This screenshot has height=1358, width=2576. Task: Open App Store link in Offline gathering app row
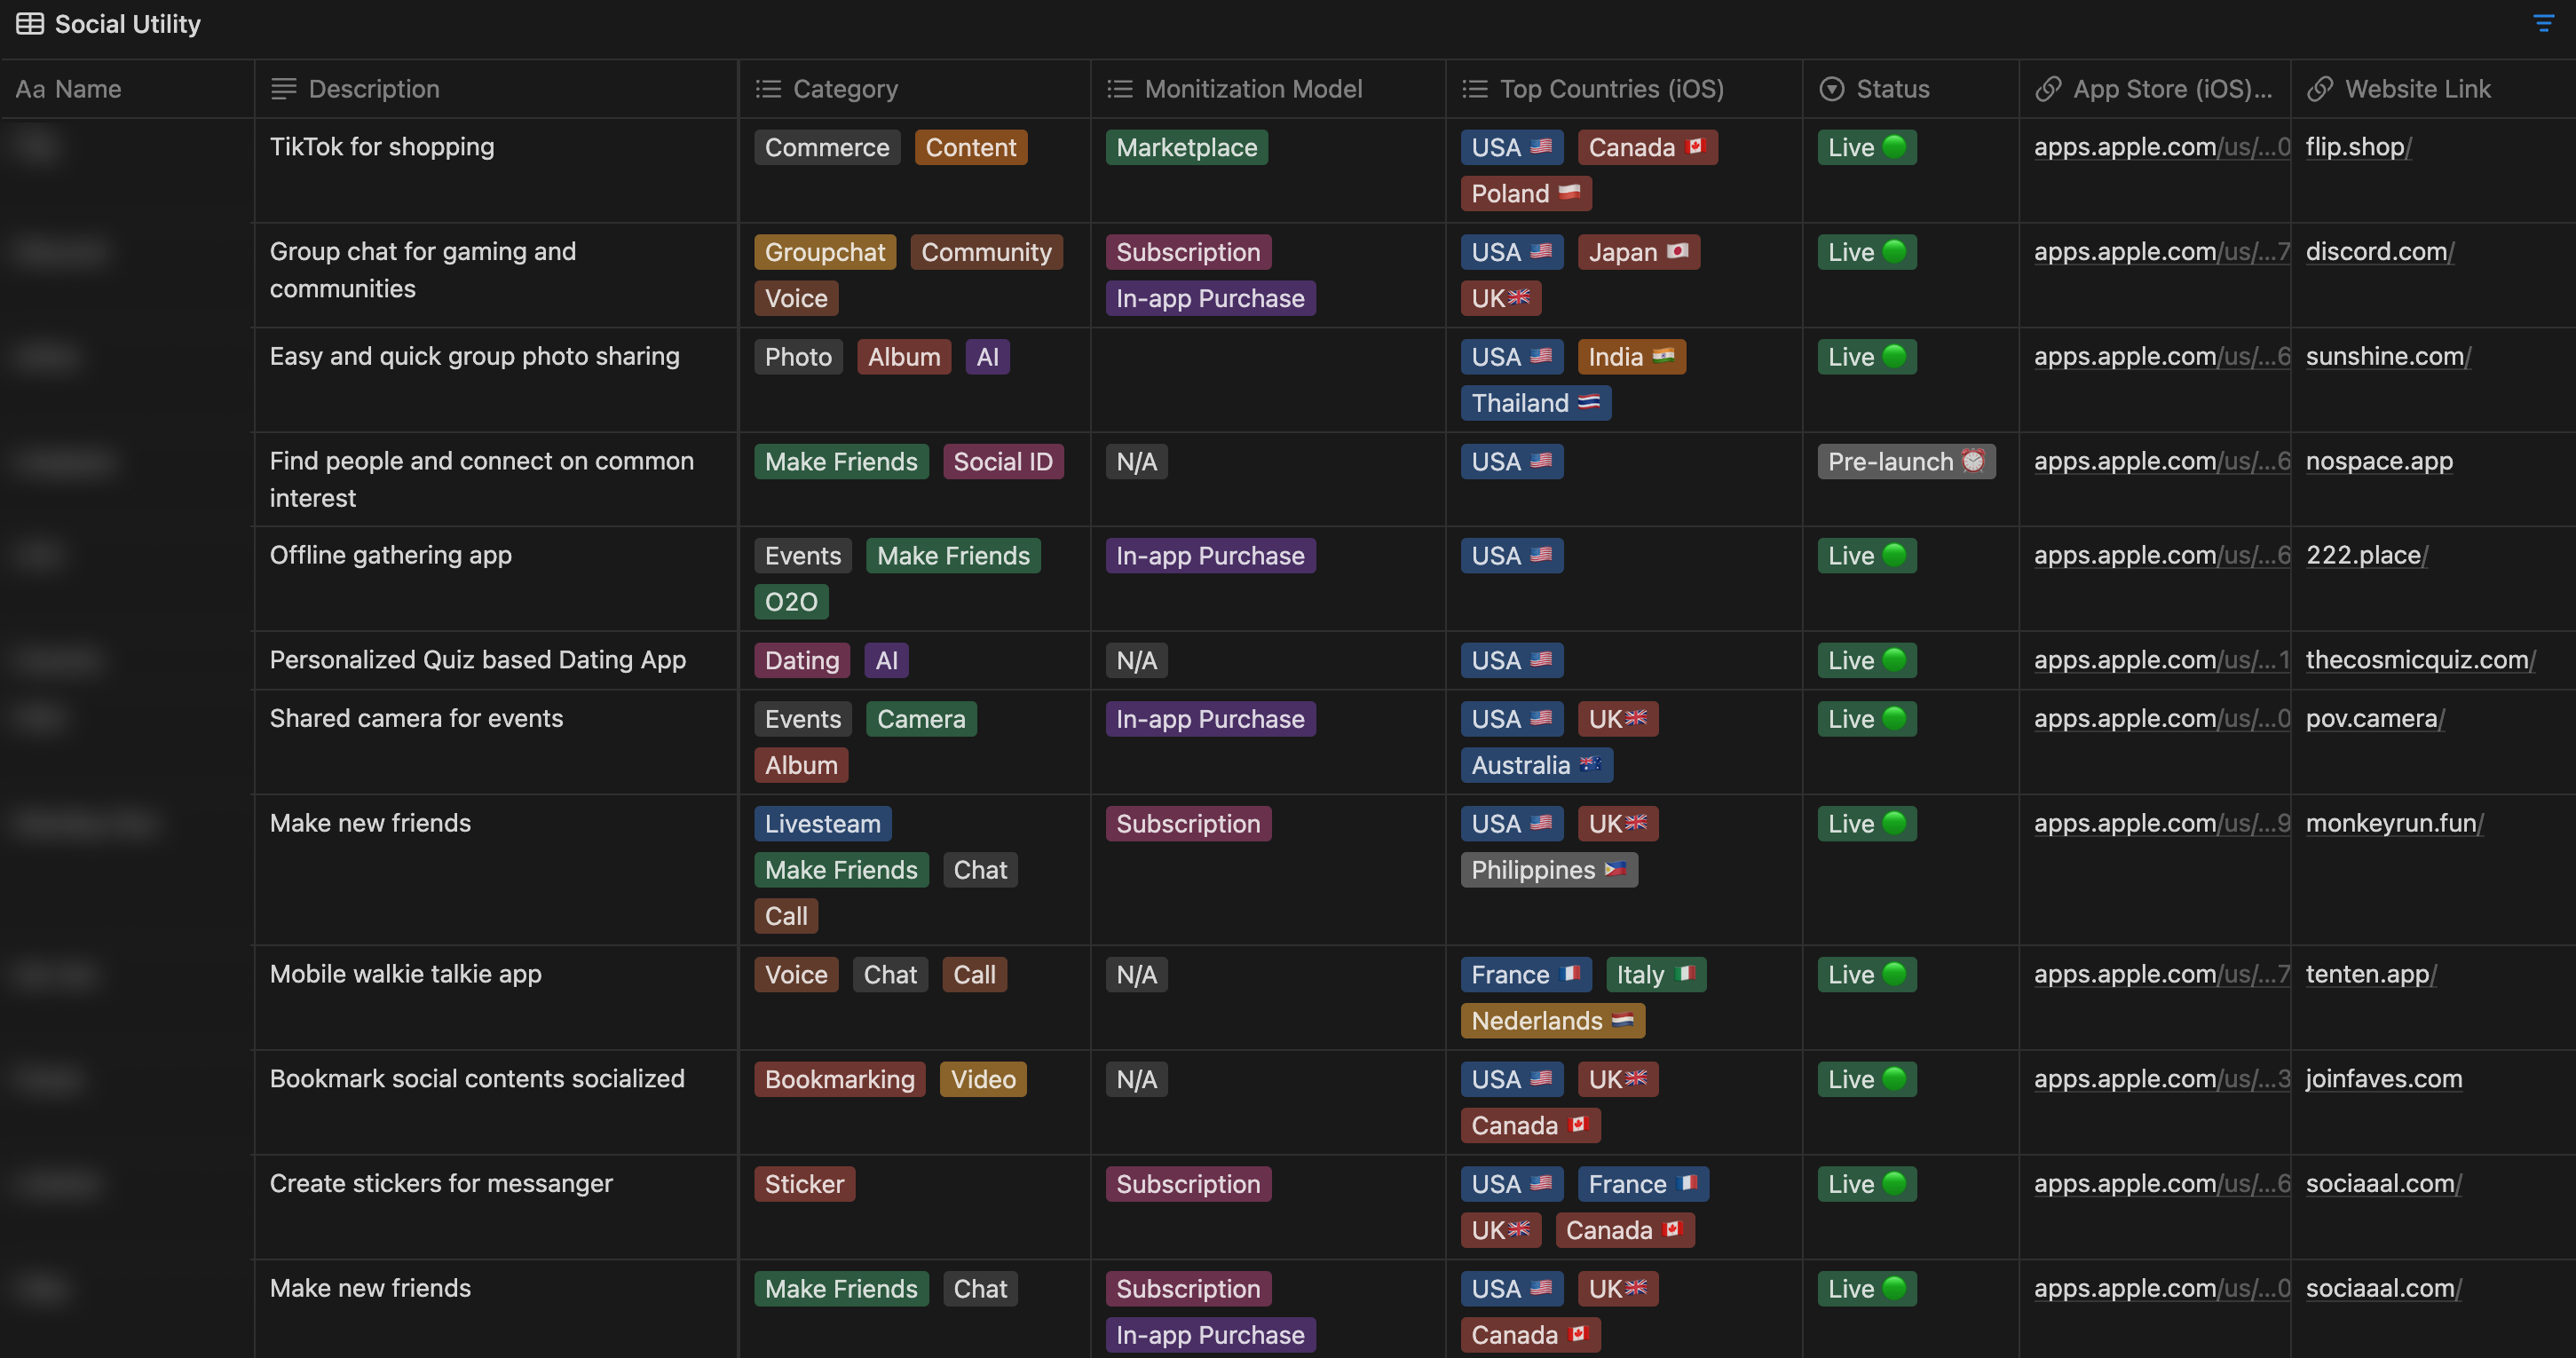[2162, 555]
